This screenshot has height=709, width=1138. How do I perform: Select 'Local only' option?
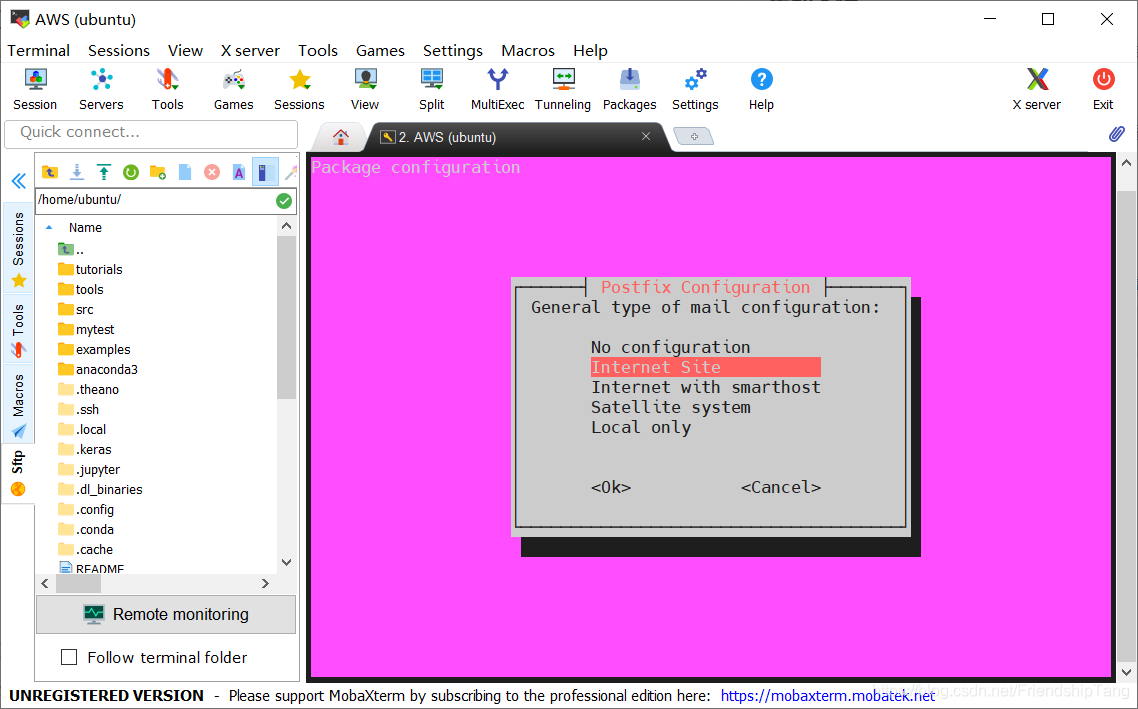click(x=641, y=427)
